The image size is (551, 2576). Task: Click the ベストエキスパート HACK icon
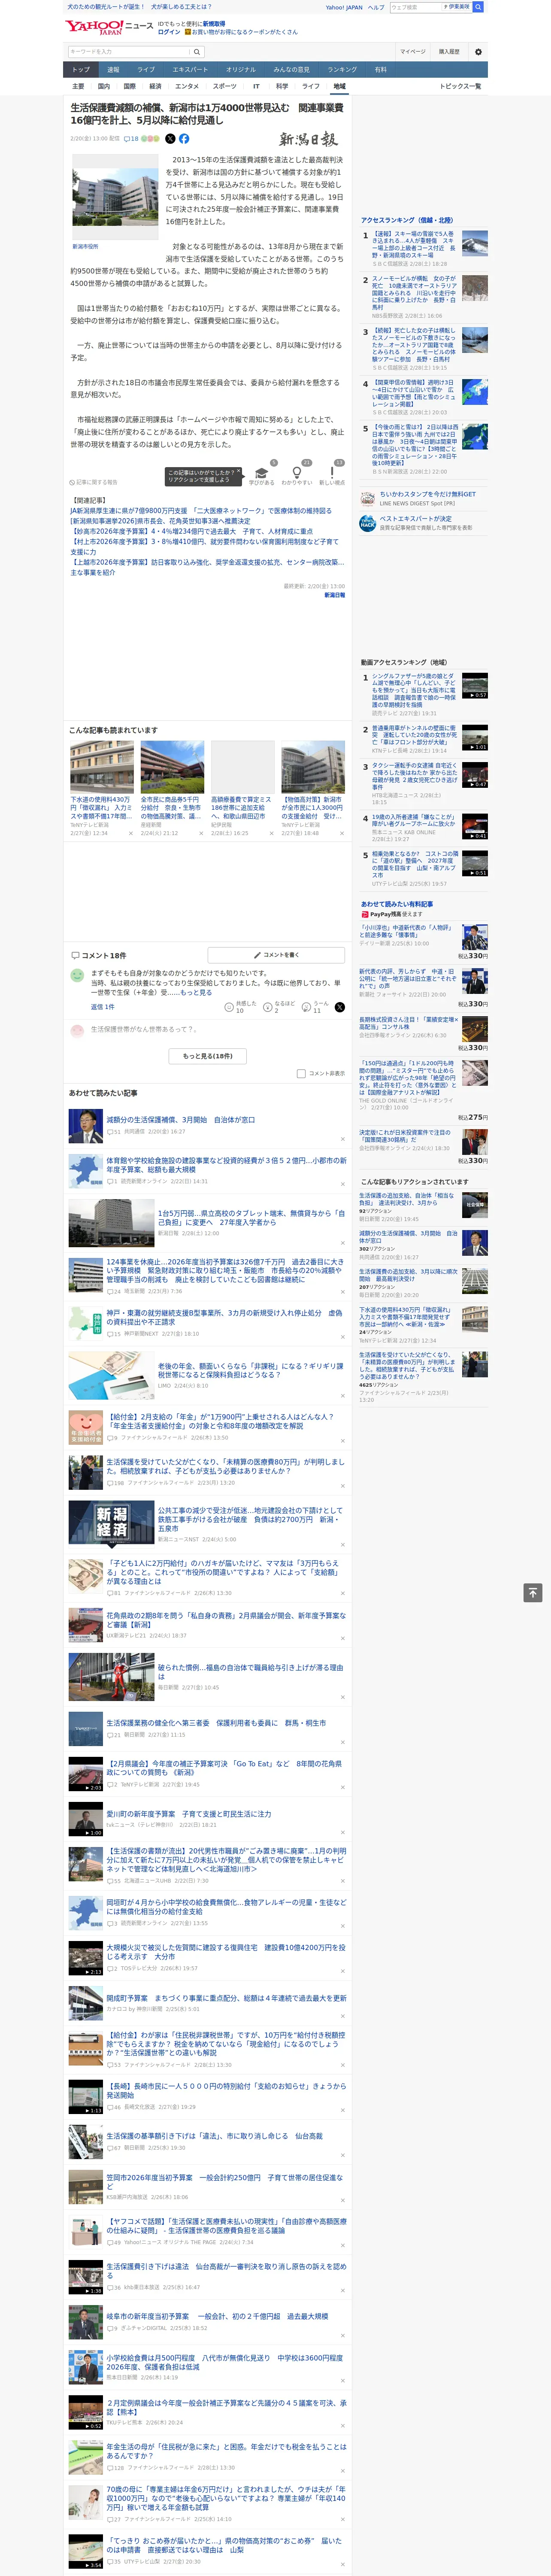pos(368,522)
